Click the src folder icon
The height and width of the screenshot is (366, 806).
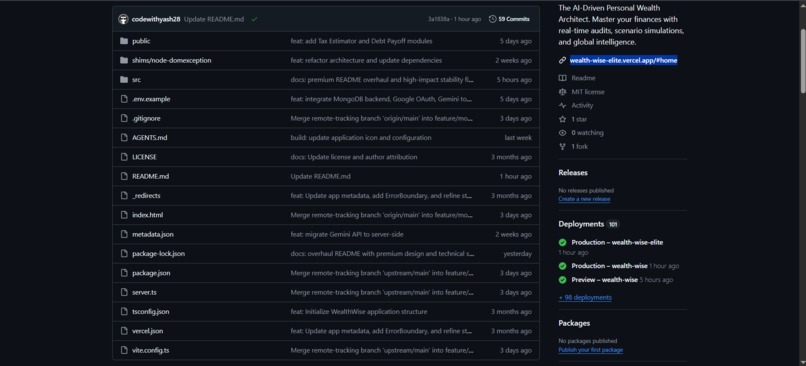pos(123,80)
